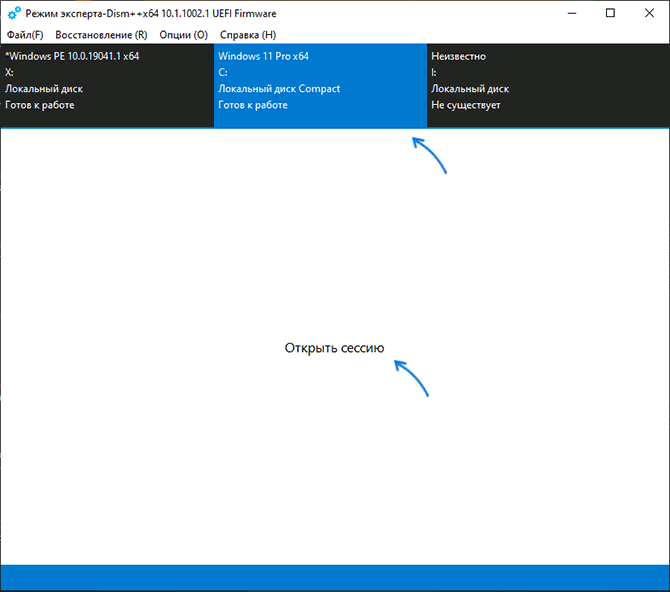The height and width of the screenshot is (592, 670).
Task: Open the Справка (H) menu
Action: (248, 35)
